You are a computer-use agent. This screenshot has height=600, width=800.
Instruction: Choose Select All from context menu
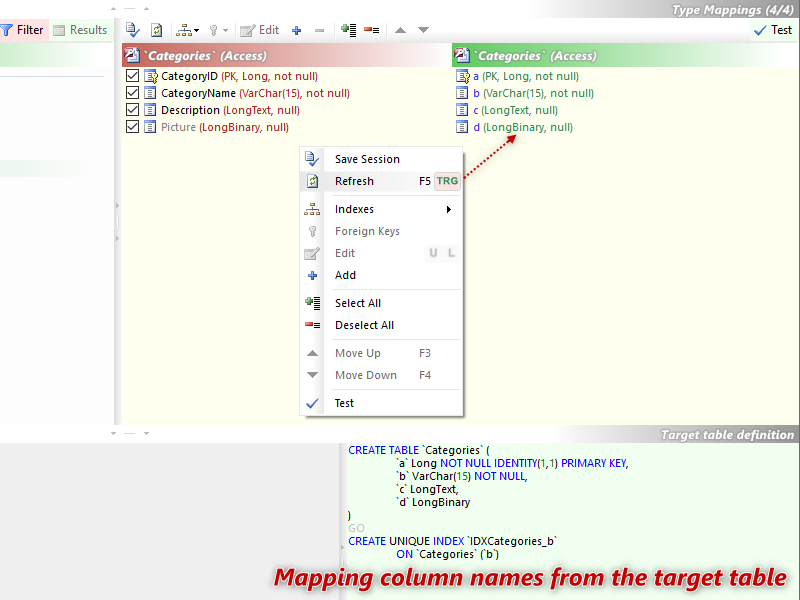point(382,303)
